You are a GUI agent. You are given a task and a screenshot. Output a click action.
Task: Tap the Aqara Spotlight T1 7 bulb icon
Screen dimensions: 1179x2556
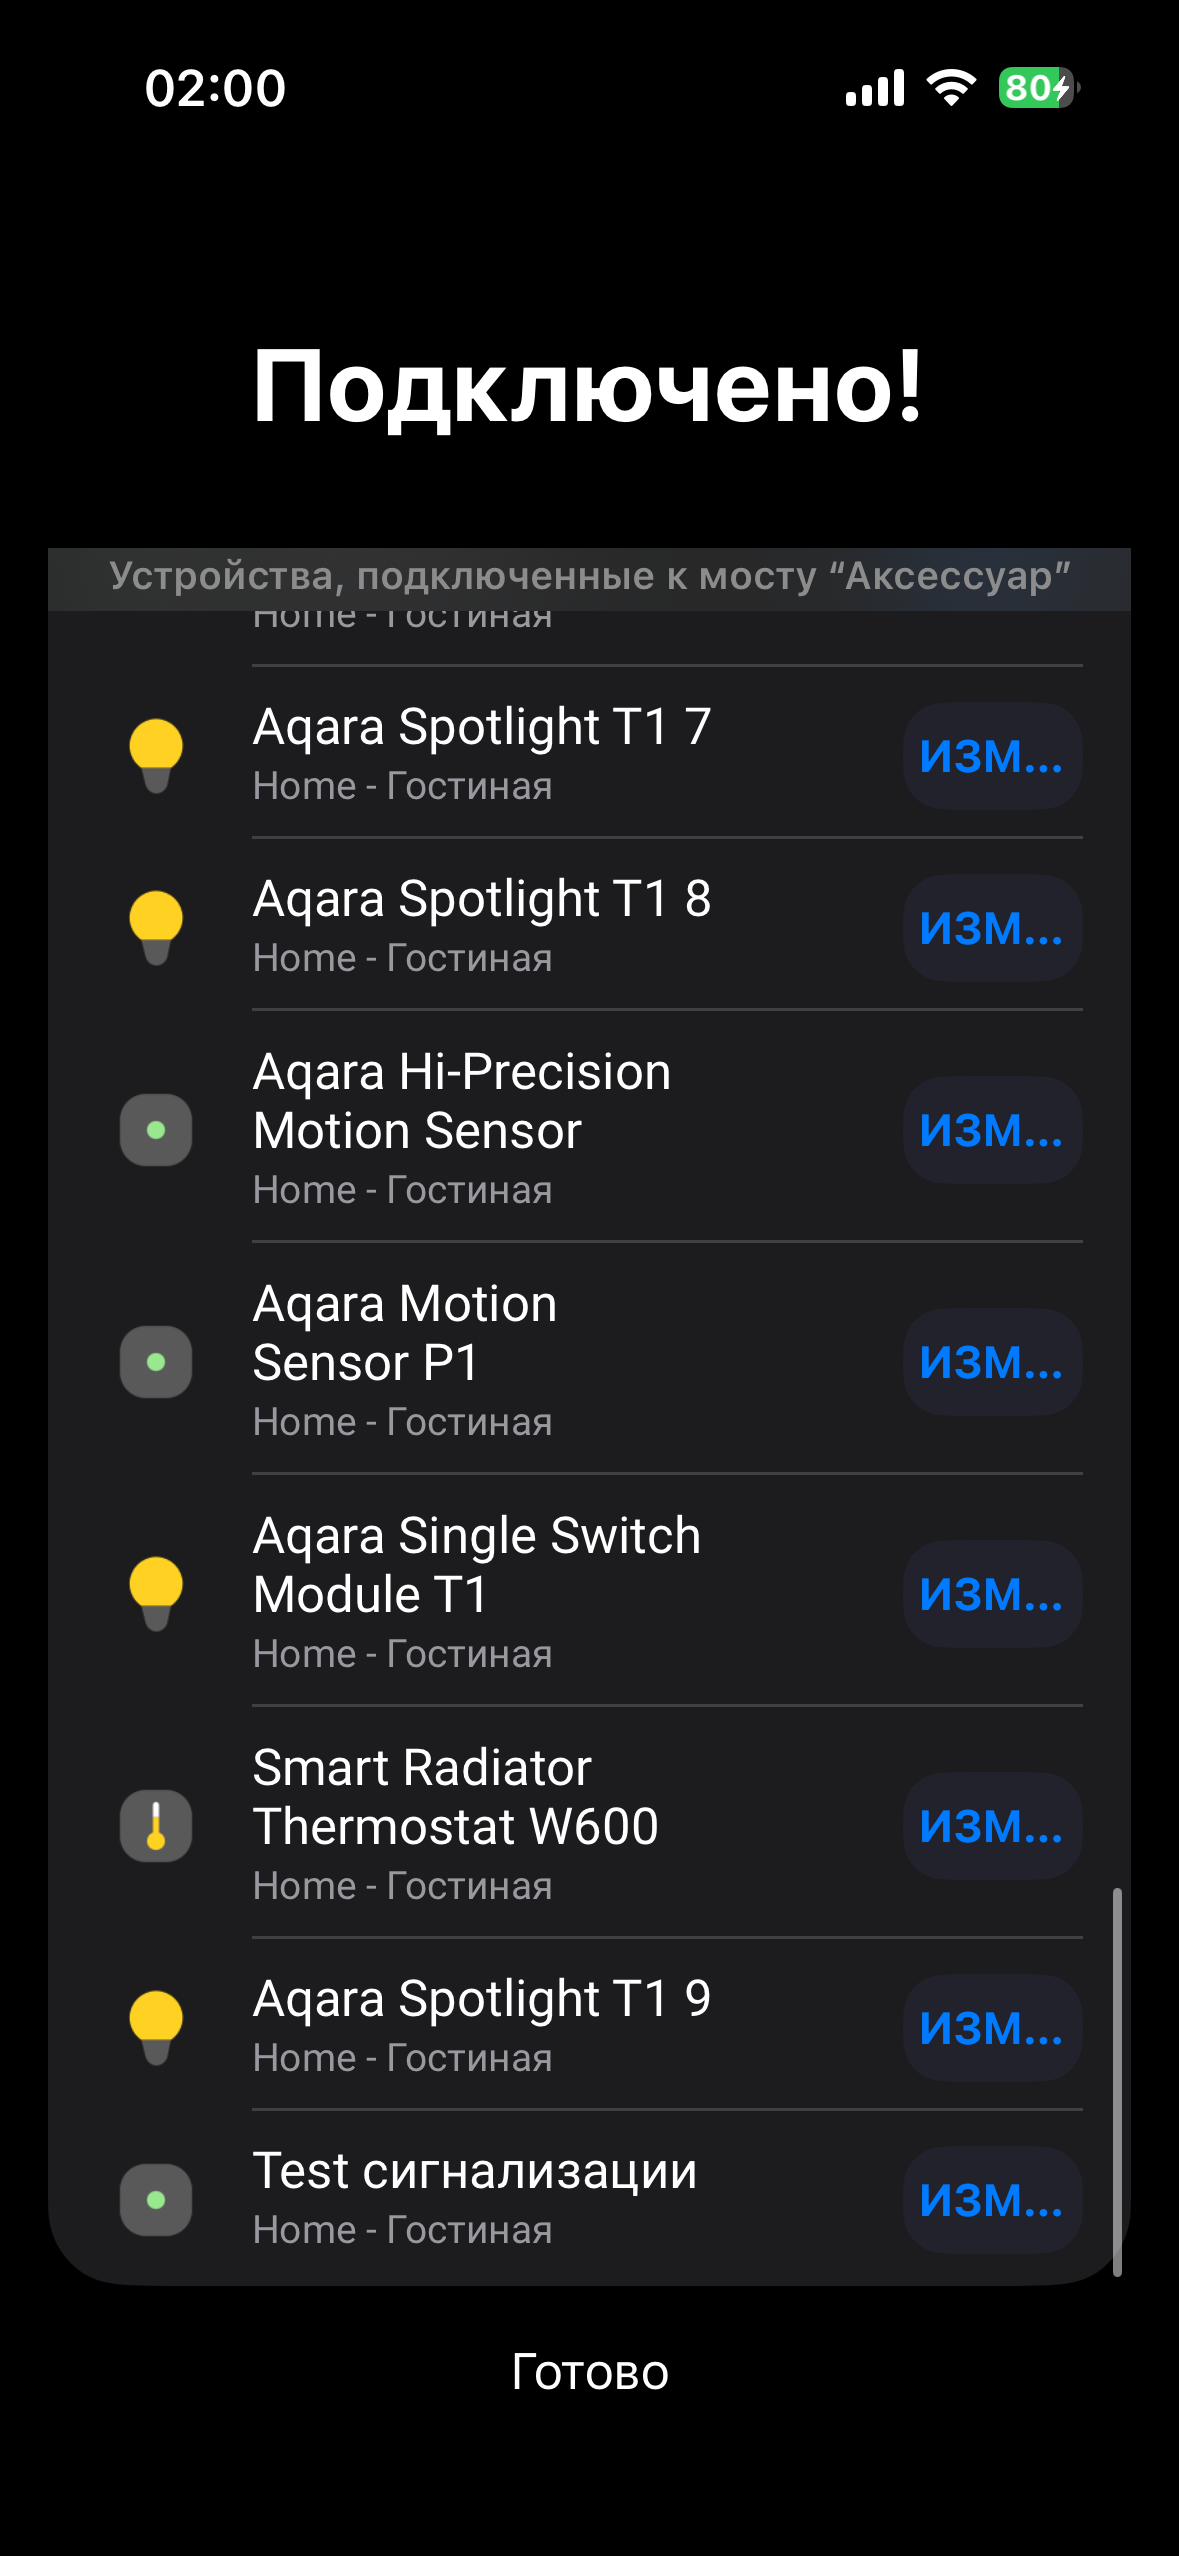156,755
